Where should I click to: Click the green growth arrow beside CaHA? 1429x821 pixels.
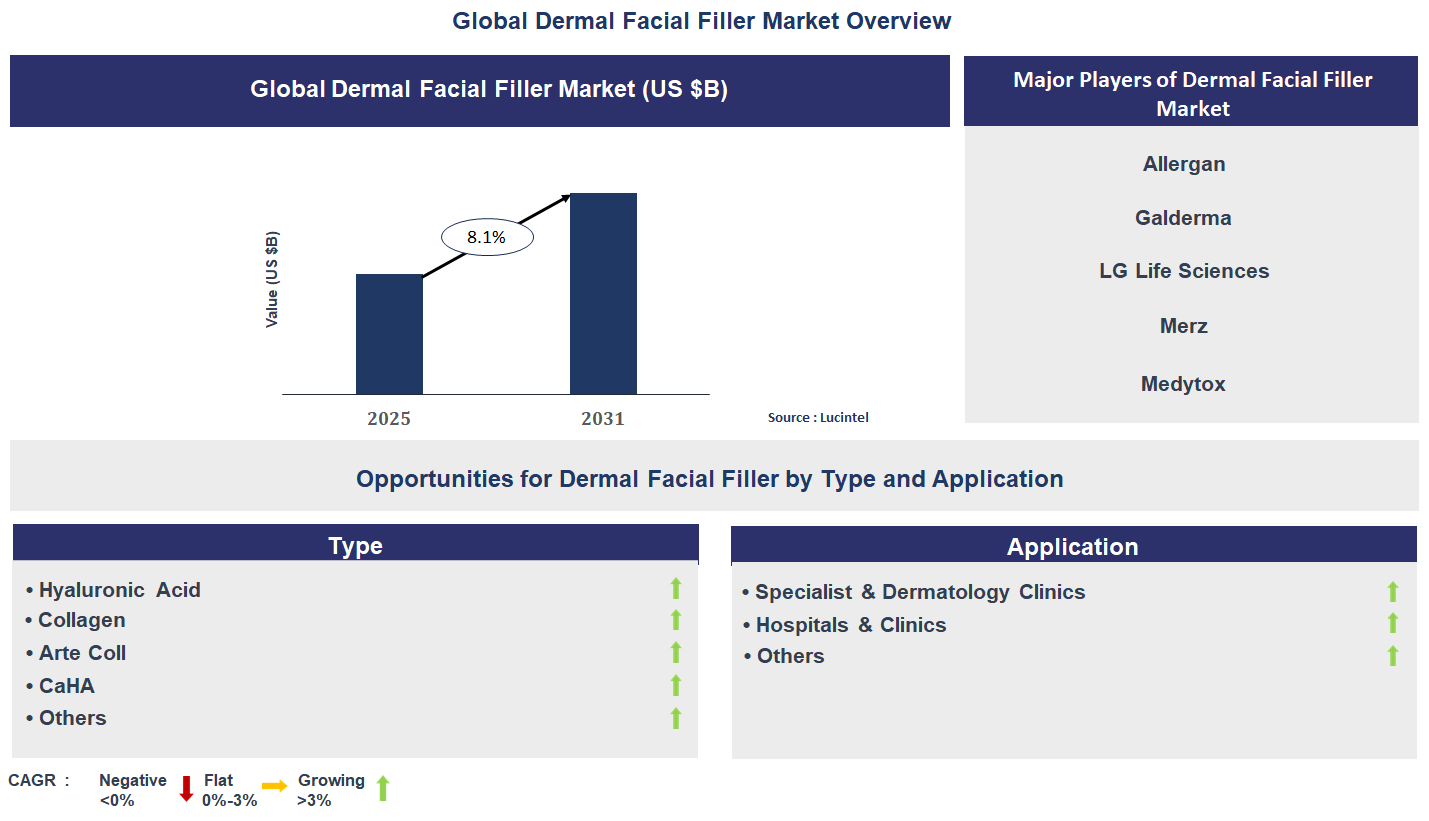(676, 686)
